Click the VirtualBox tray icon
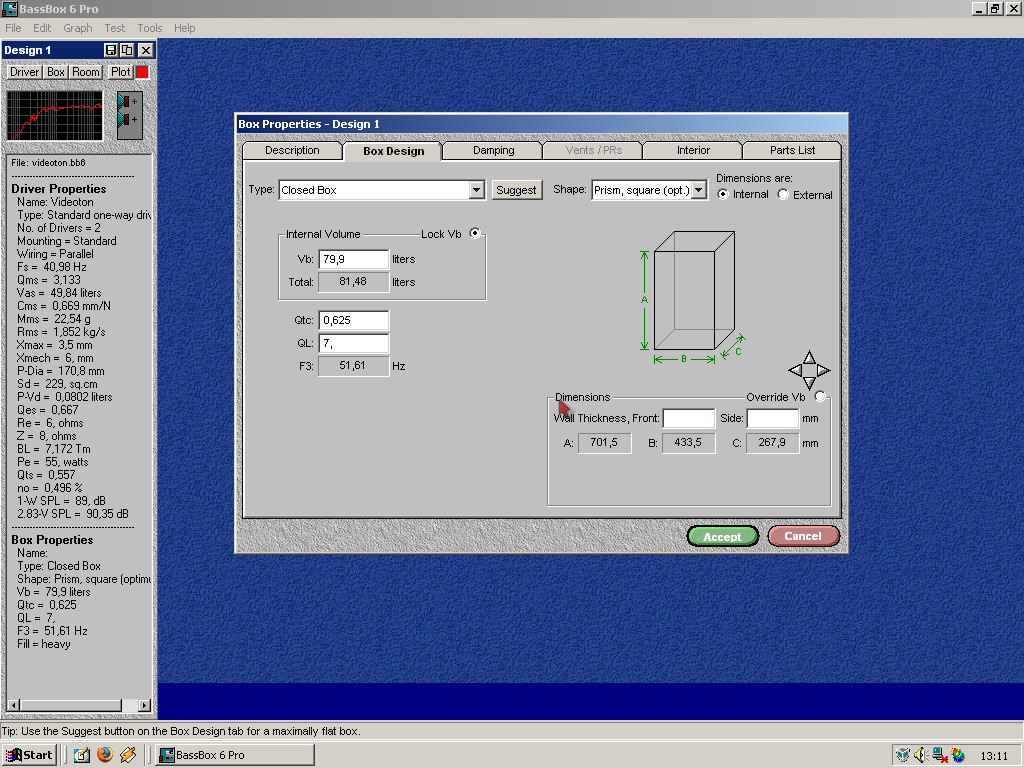The image size is (1024, 768). [903, 755]
